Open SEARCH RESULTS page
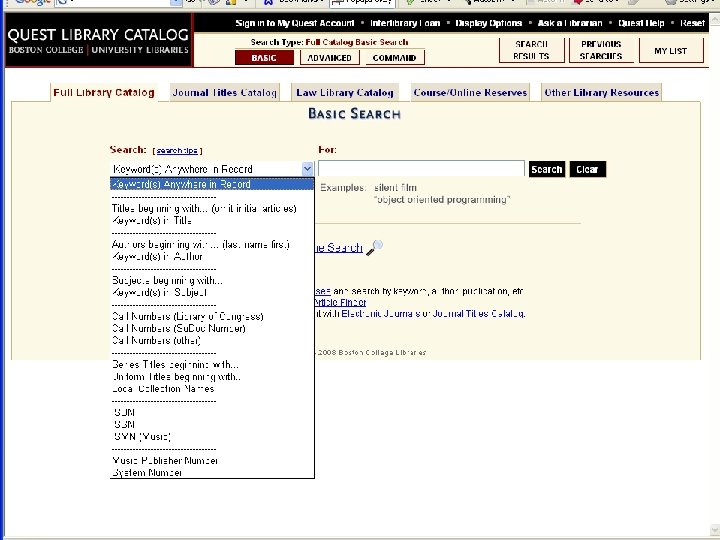Viewport: 720px width, 540px height. tap(531, 51)
